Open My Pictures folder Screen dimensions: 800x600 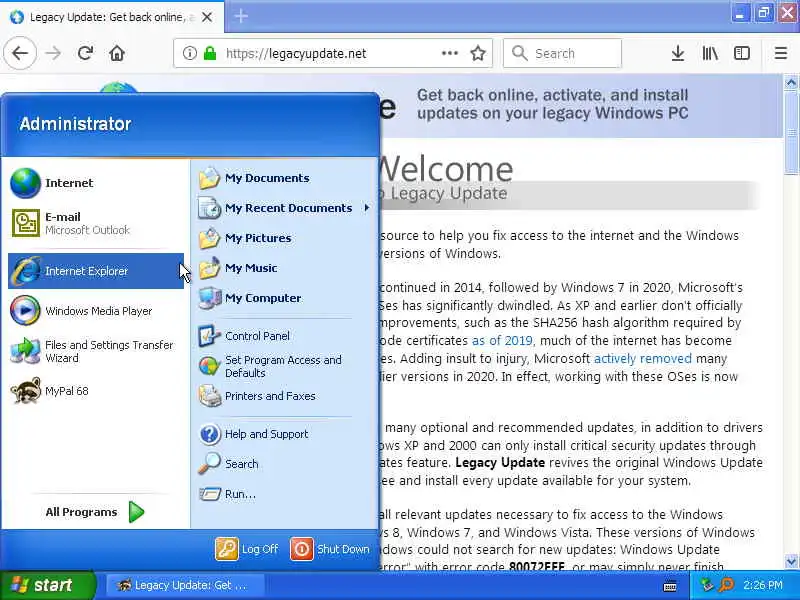284,238
